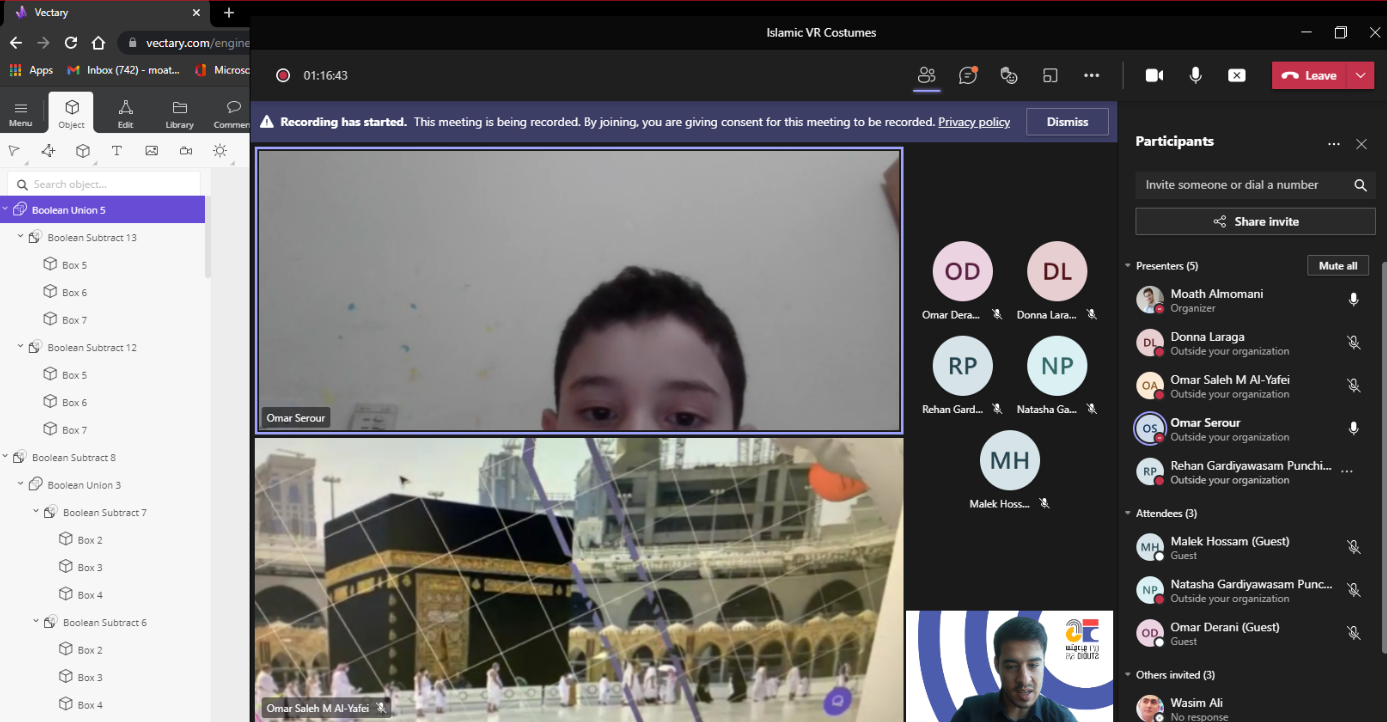Open the breakout rooms icon in Teams
This screenshot has width=1387, height=722.
1050,75
